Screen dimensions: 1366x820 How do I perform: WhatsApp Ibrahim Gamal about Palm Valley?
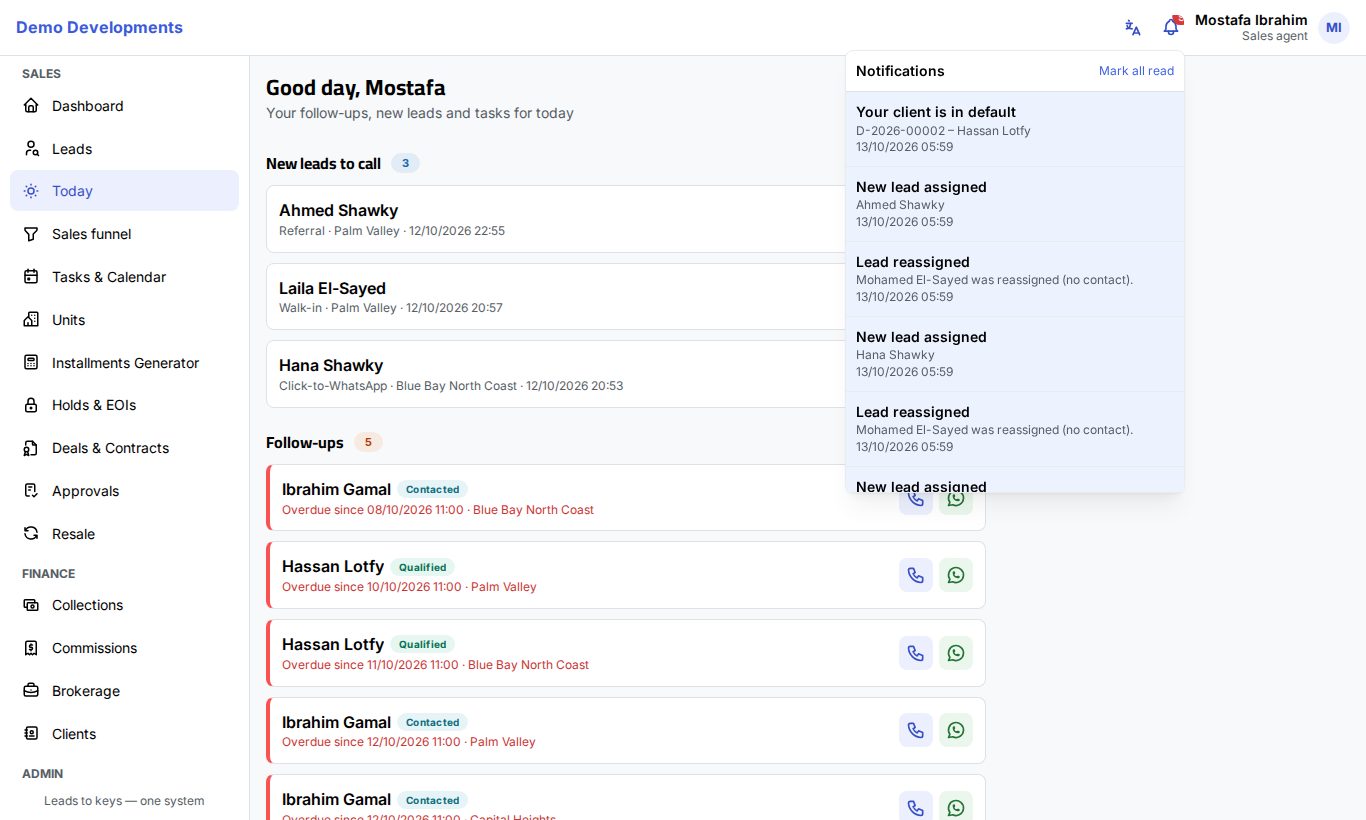click(x=956, y=730)
